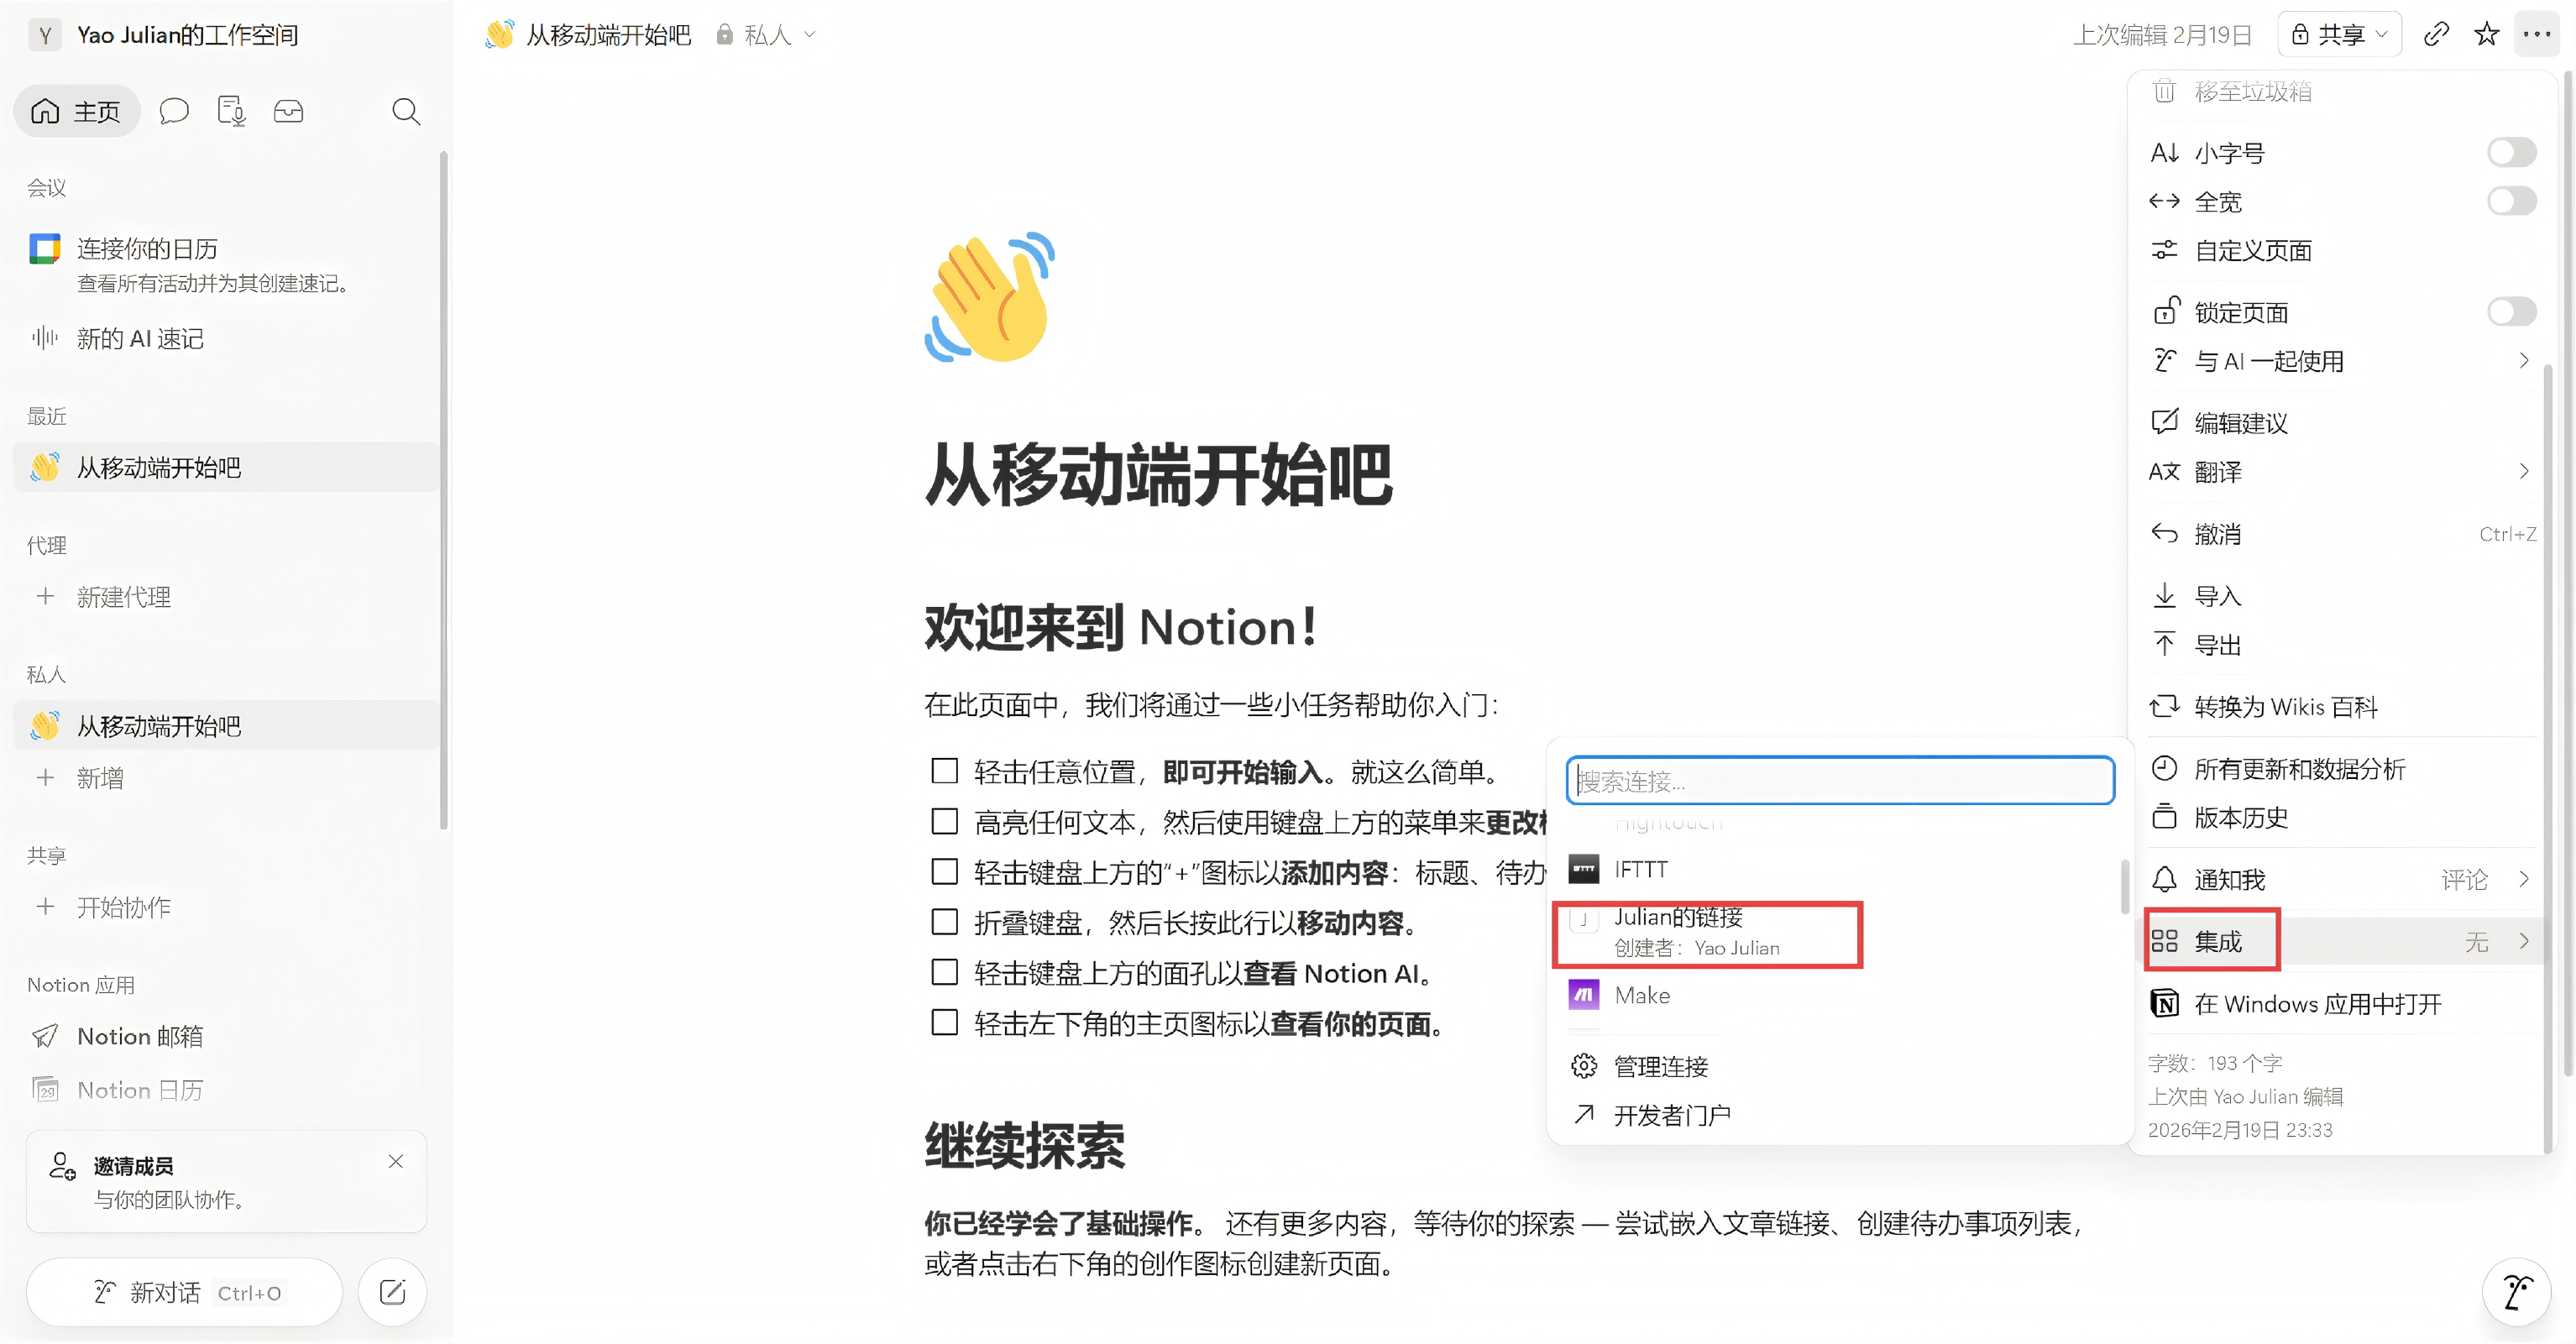Open 集成 submenu

[2340, 941]
